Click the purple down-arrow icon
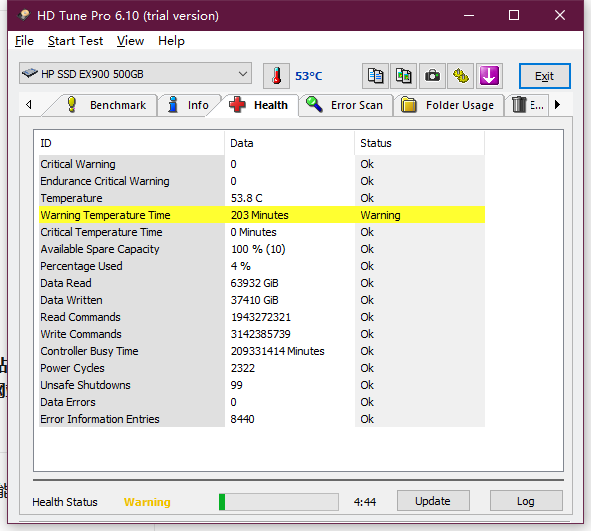 click(489, 76)
